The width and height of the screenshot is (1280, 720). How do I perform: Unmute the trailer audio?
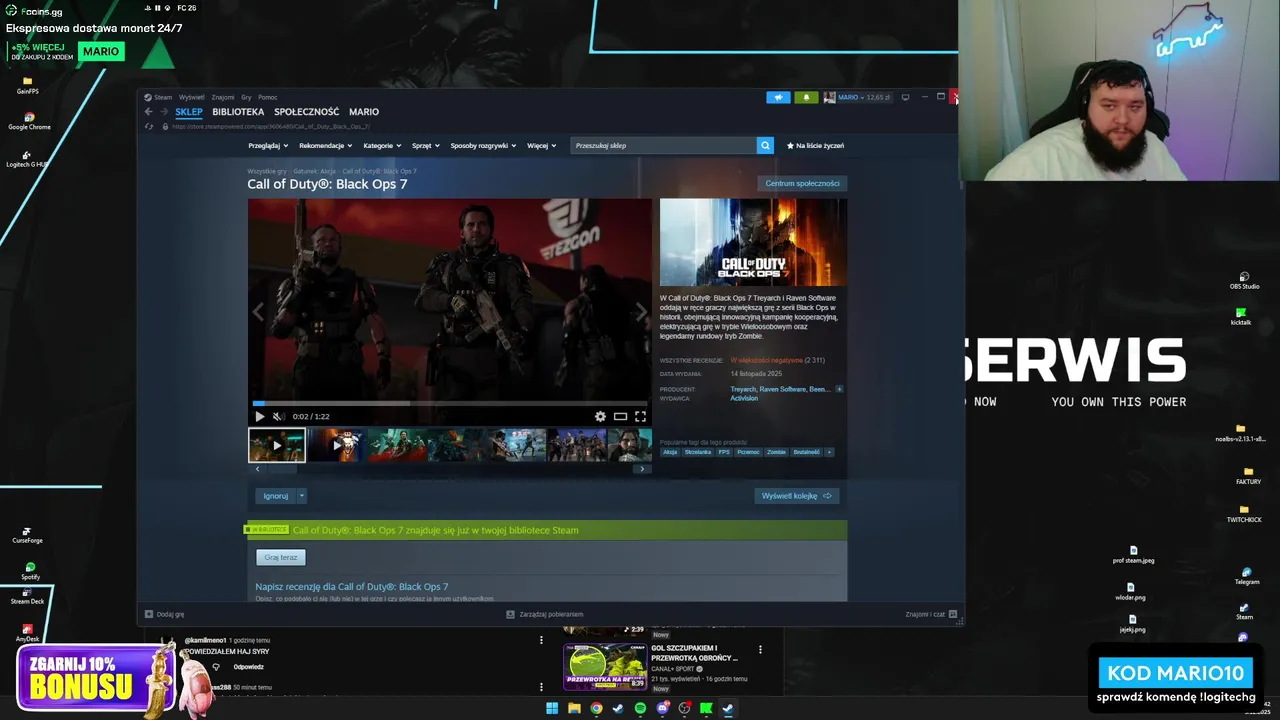[x=278, y=416]
